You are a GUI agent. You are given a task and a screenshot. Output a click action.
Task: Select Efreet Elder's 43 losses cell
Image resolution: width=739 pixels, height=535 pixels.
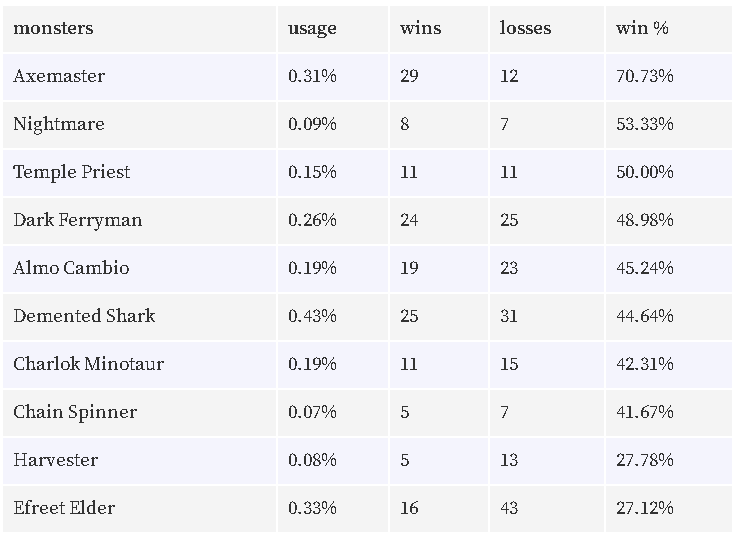pos(509,508)
